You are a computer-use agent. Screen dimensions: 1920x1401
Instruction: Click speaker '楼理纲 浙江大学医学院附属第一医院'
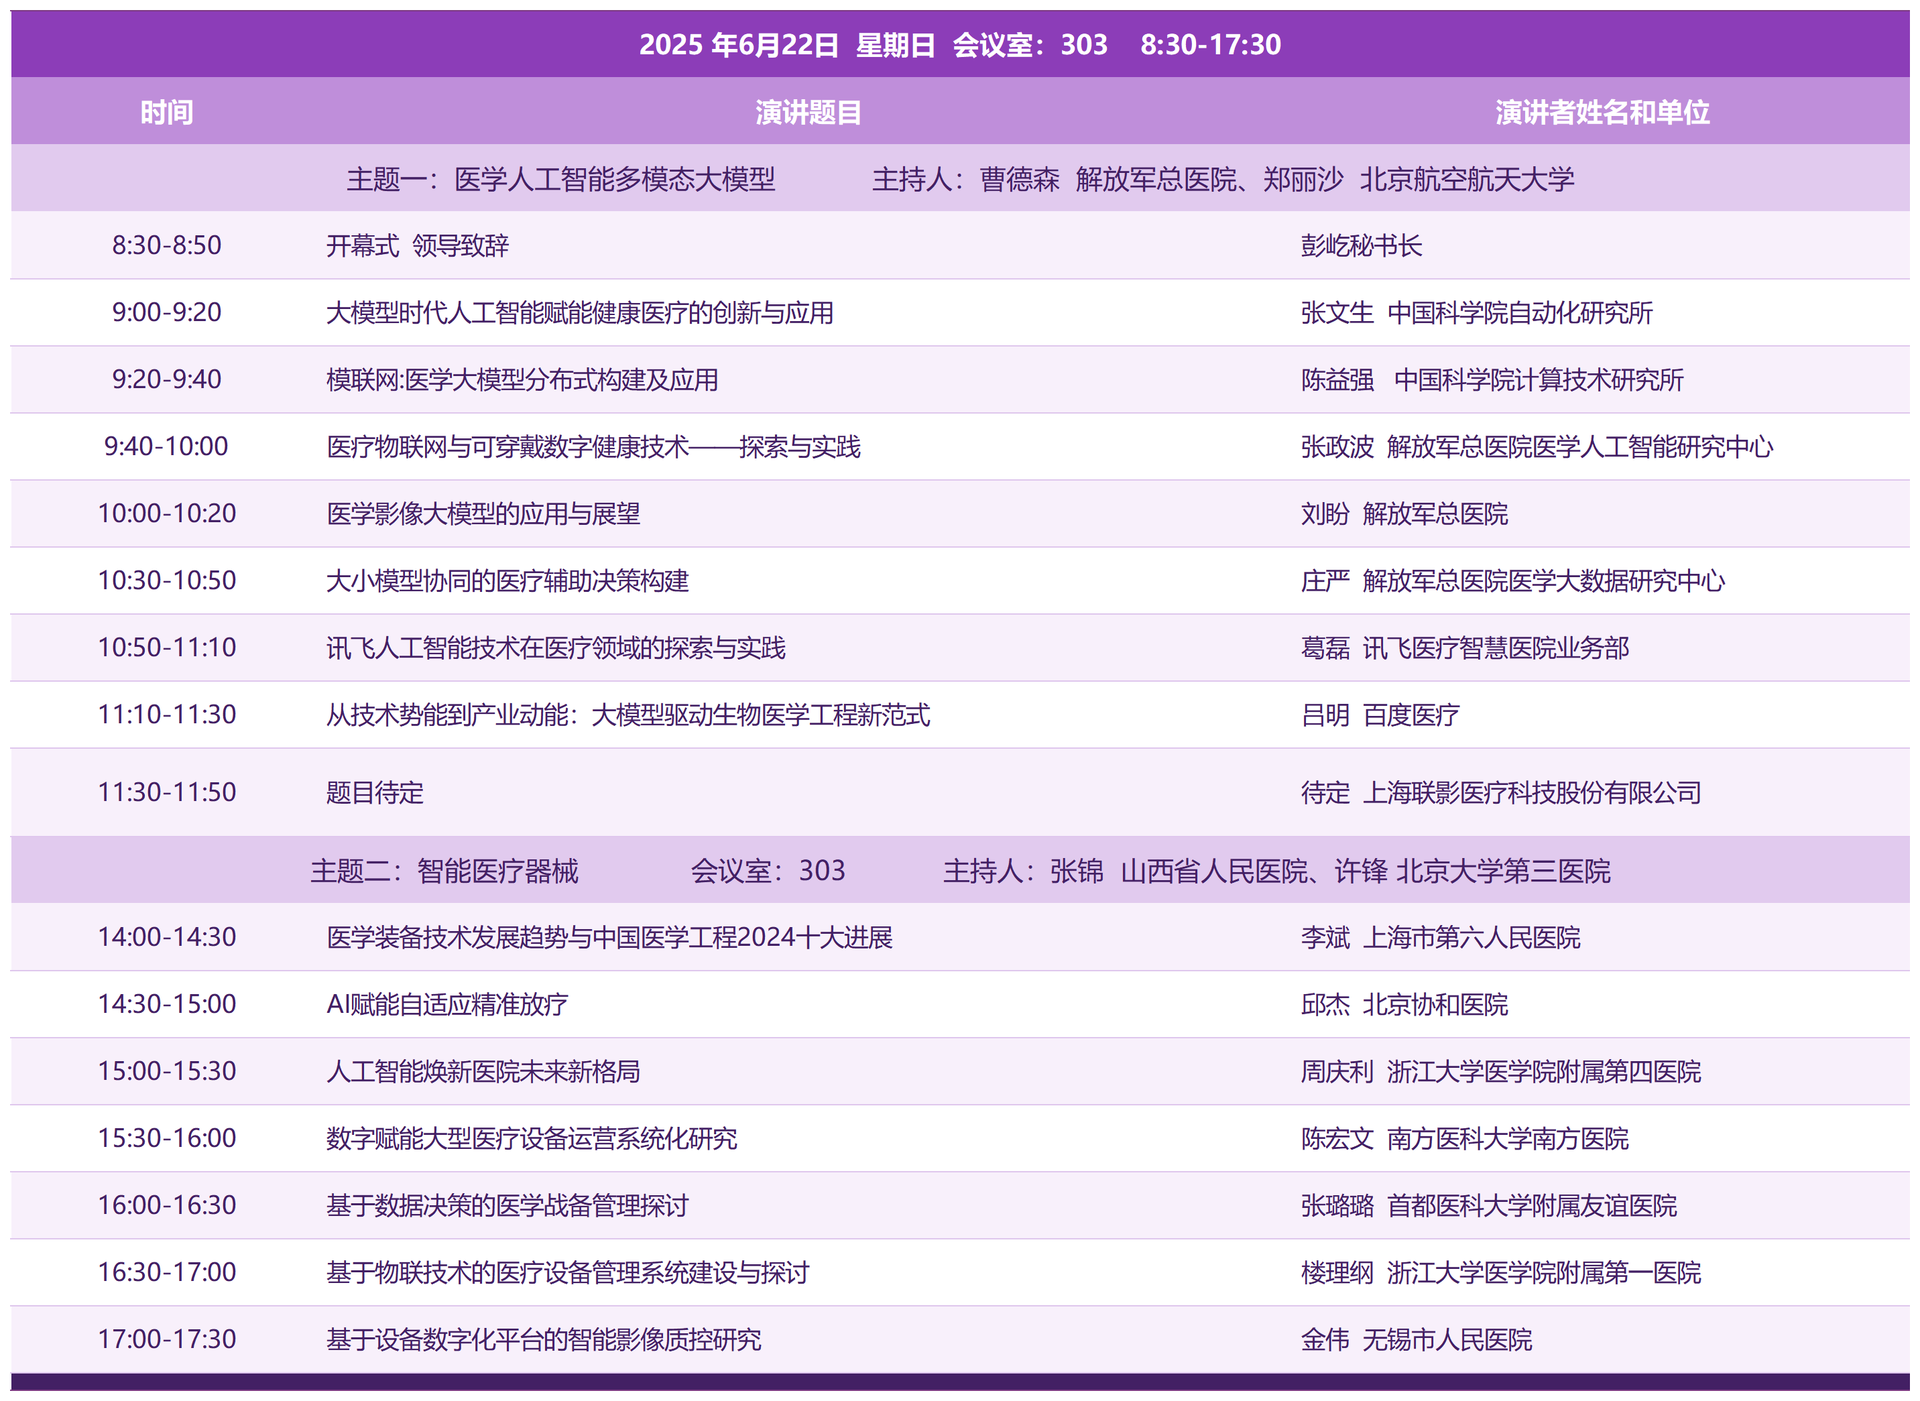tap(1500, 1272)
